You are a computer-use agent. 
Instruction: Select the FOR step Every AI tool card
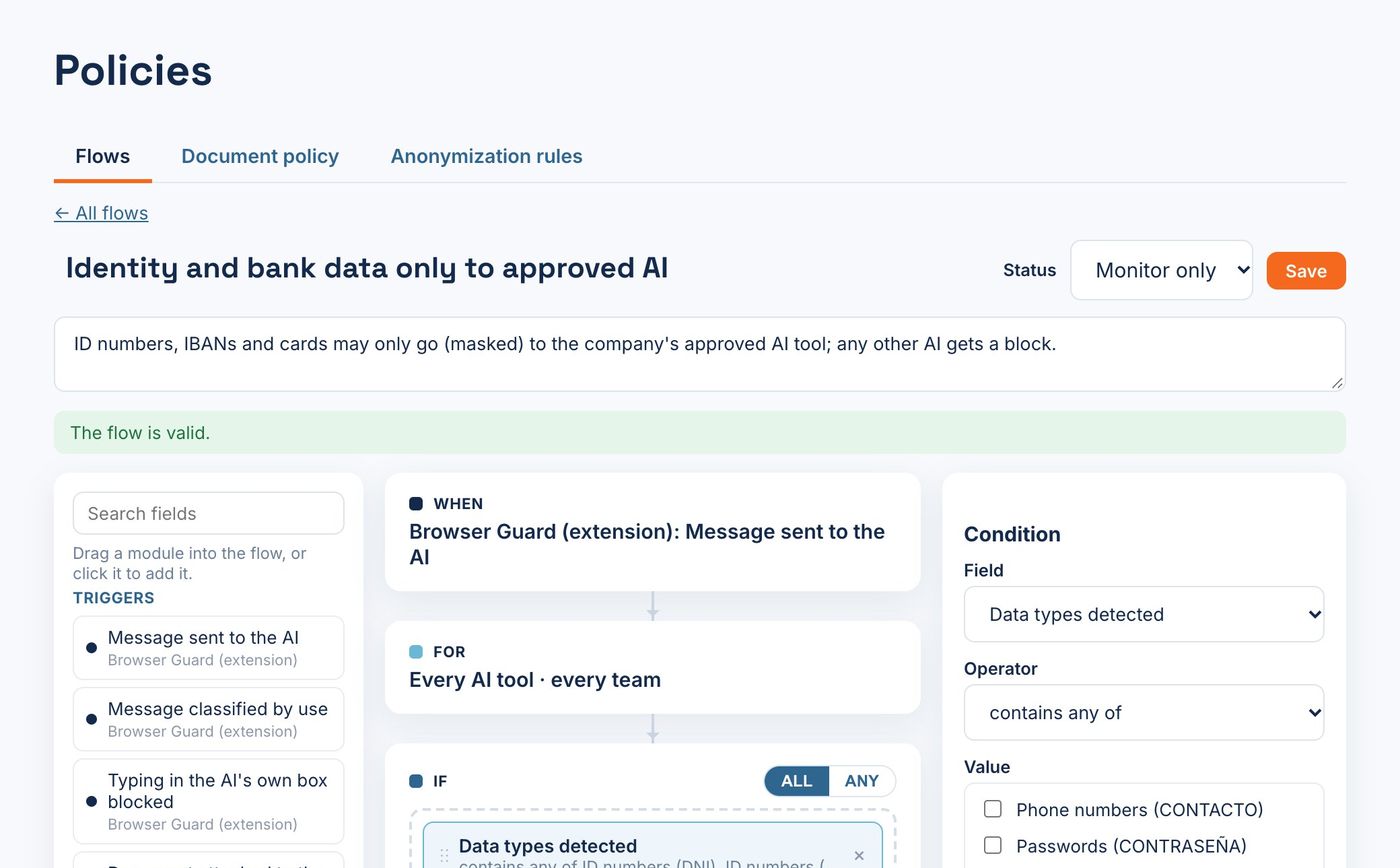tap(652, 667)
